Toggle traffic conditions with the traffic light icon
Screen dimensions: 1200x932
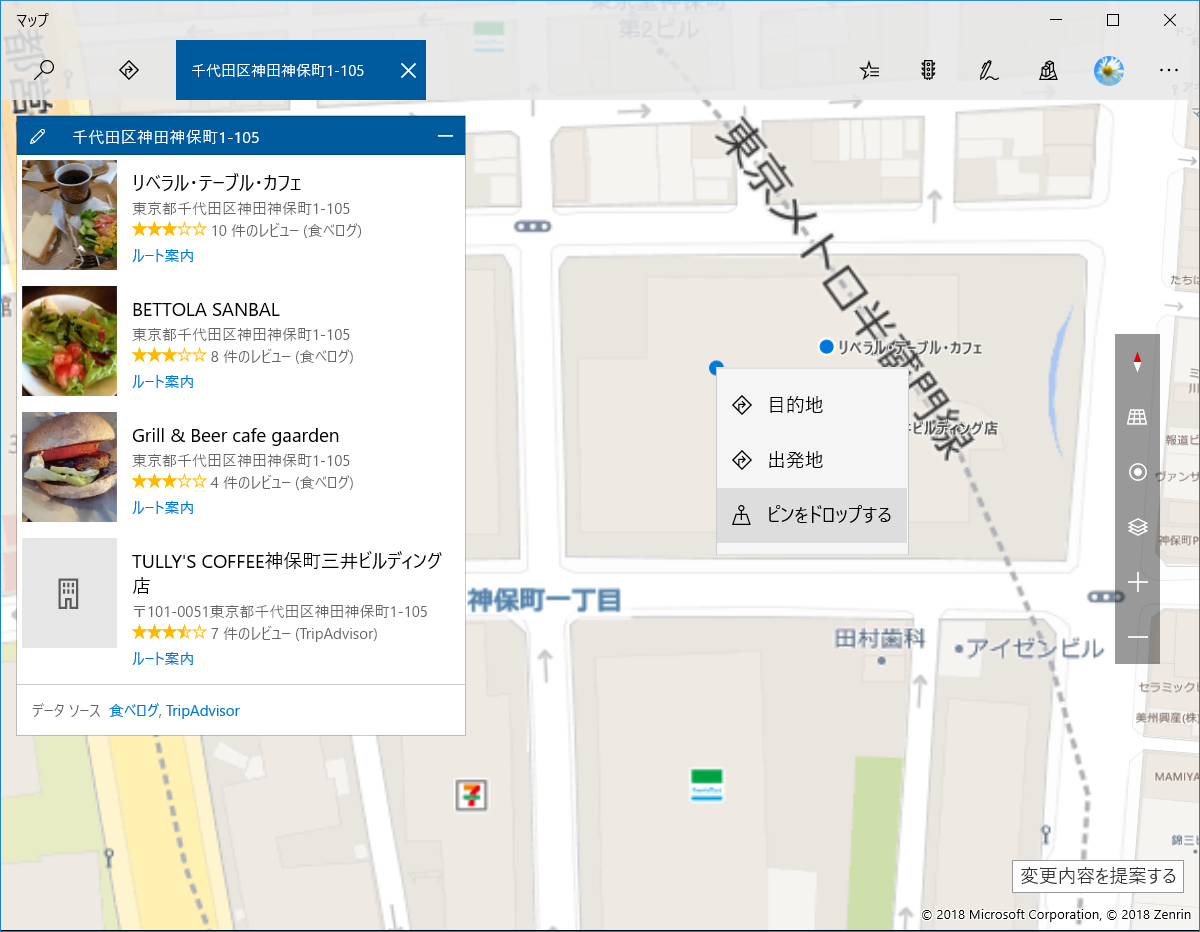pos(928,70)
